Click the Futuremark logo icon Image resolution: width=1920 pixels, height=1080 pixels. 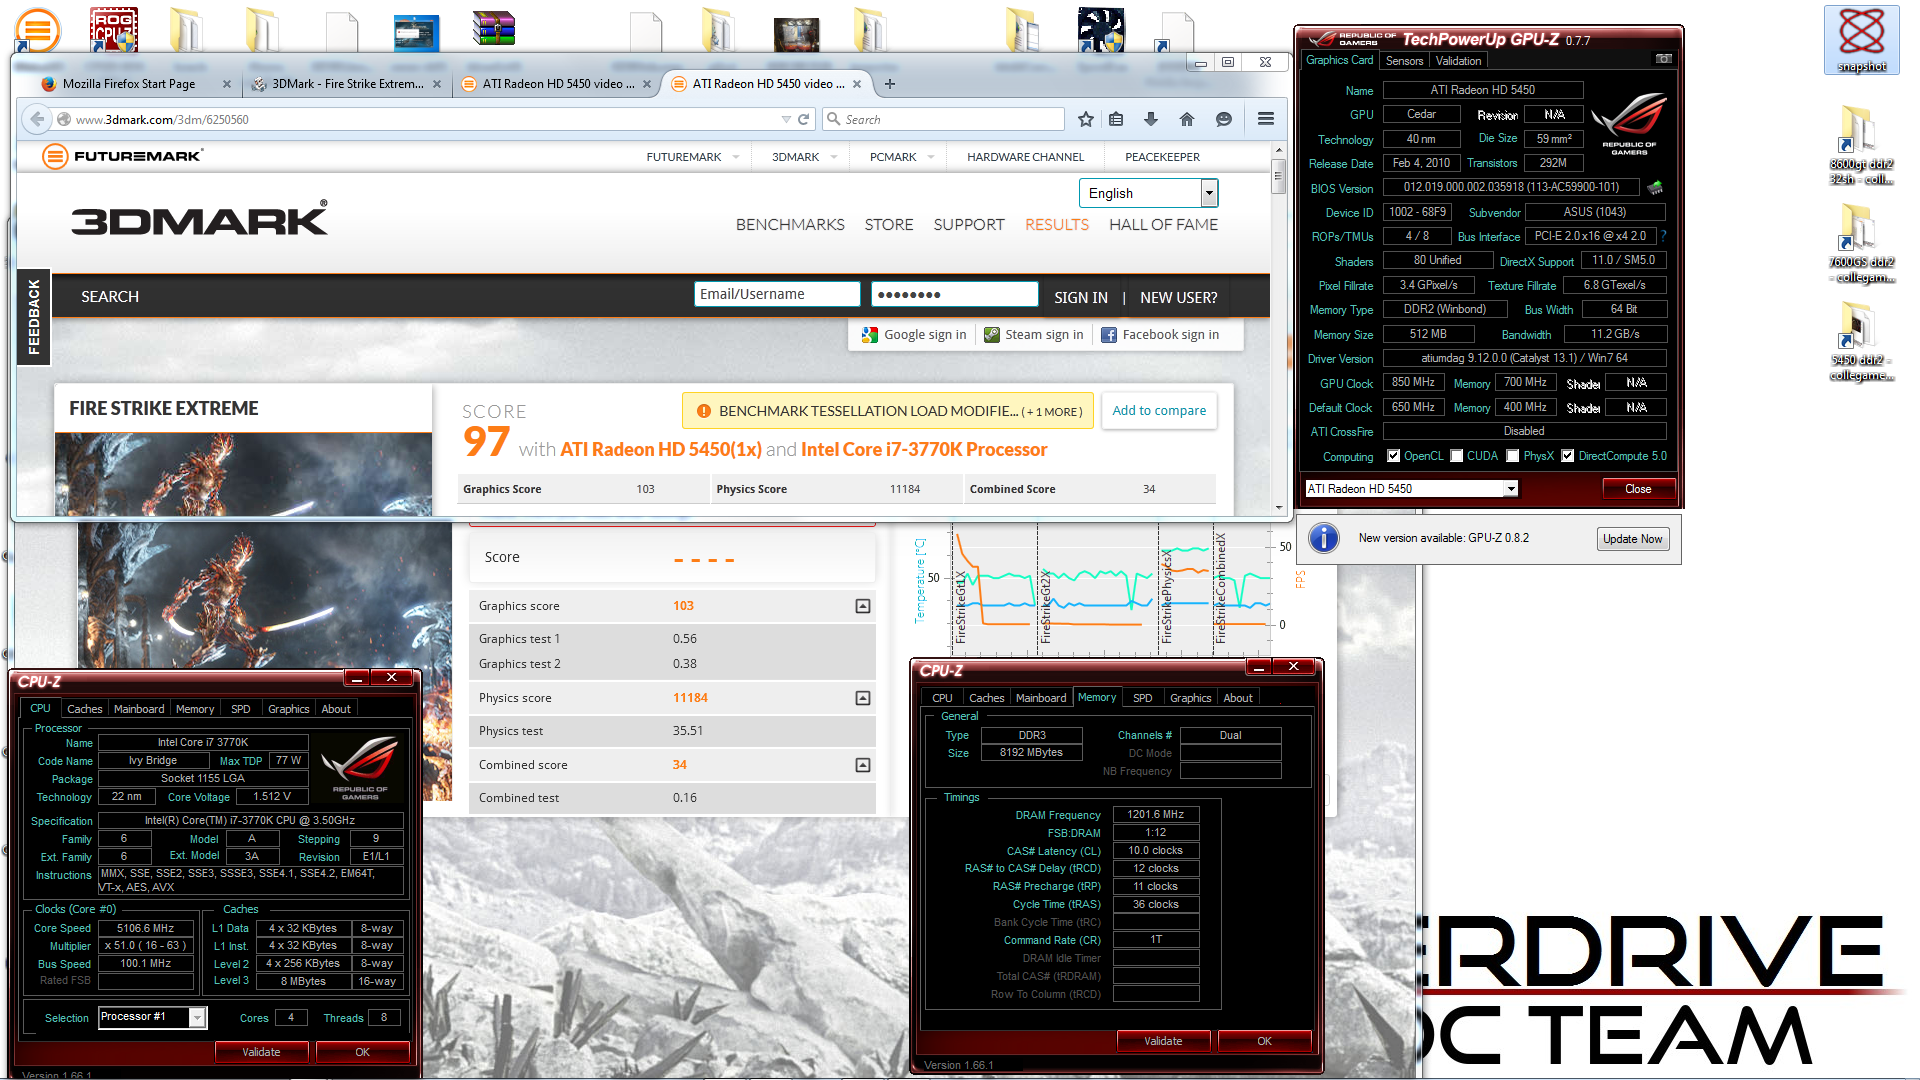tap(55, 156)
